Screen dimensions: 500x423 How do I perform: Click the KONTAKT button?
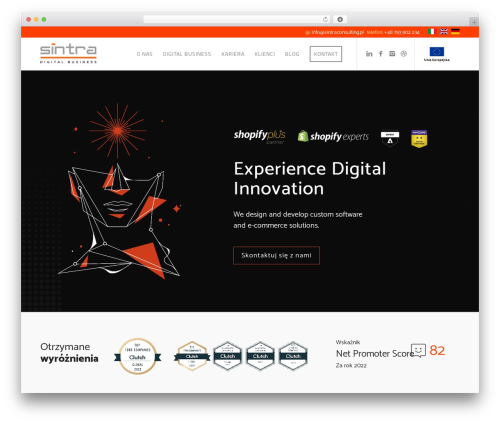[326, 54]
